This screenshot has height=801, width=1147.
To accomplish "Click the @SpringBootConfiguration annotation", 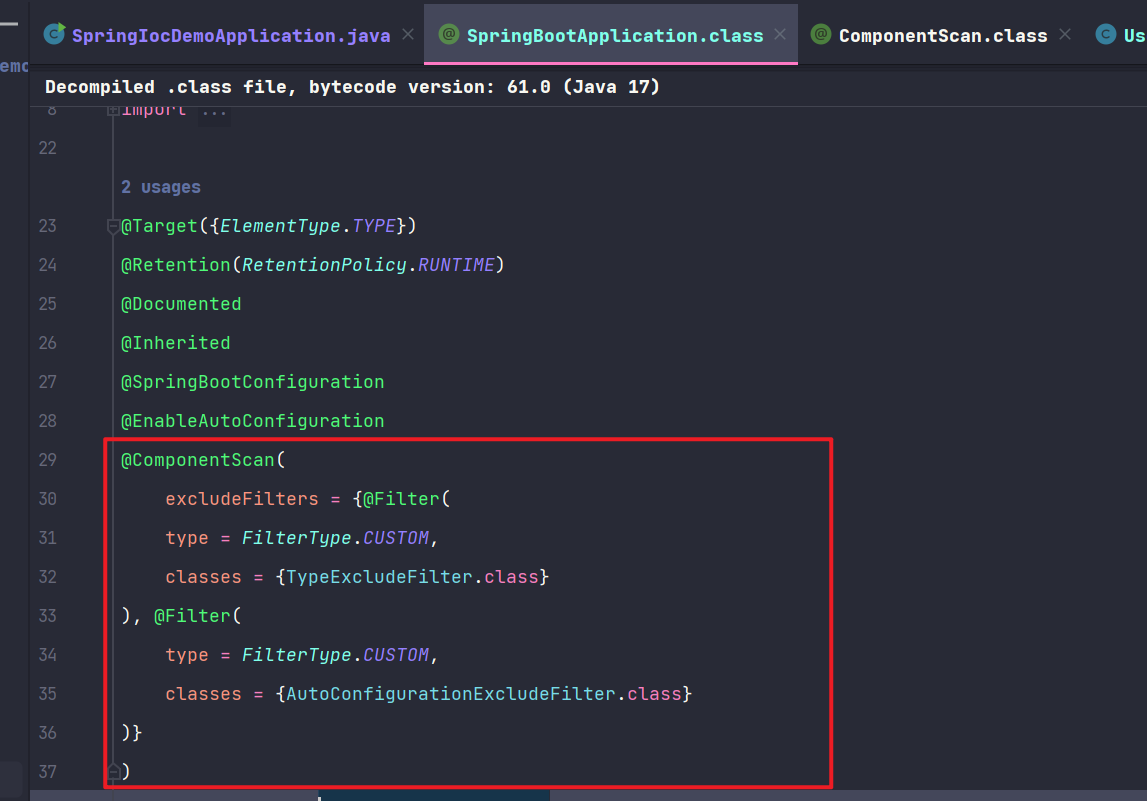I will click(x=252, y=382).
